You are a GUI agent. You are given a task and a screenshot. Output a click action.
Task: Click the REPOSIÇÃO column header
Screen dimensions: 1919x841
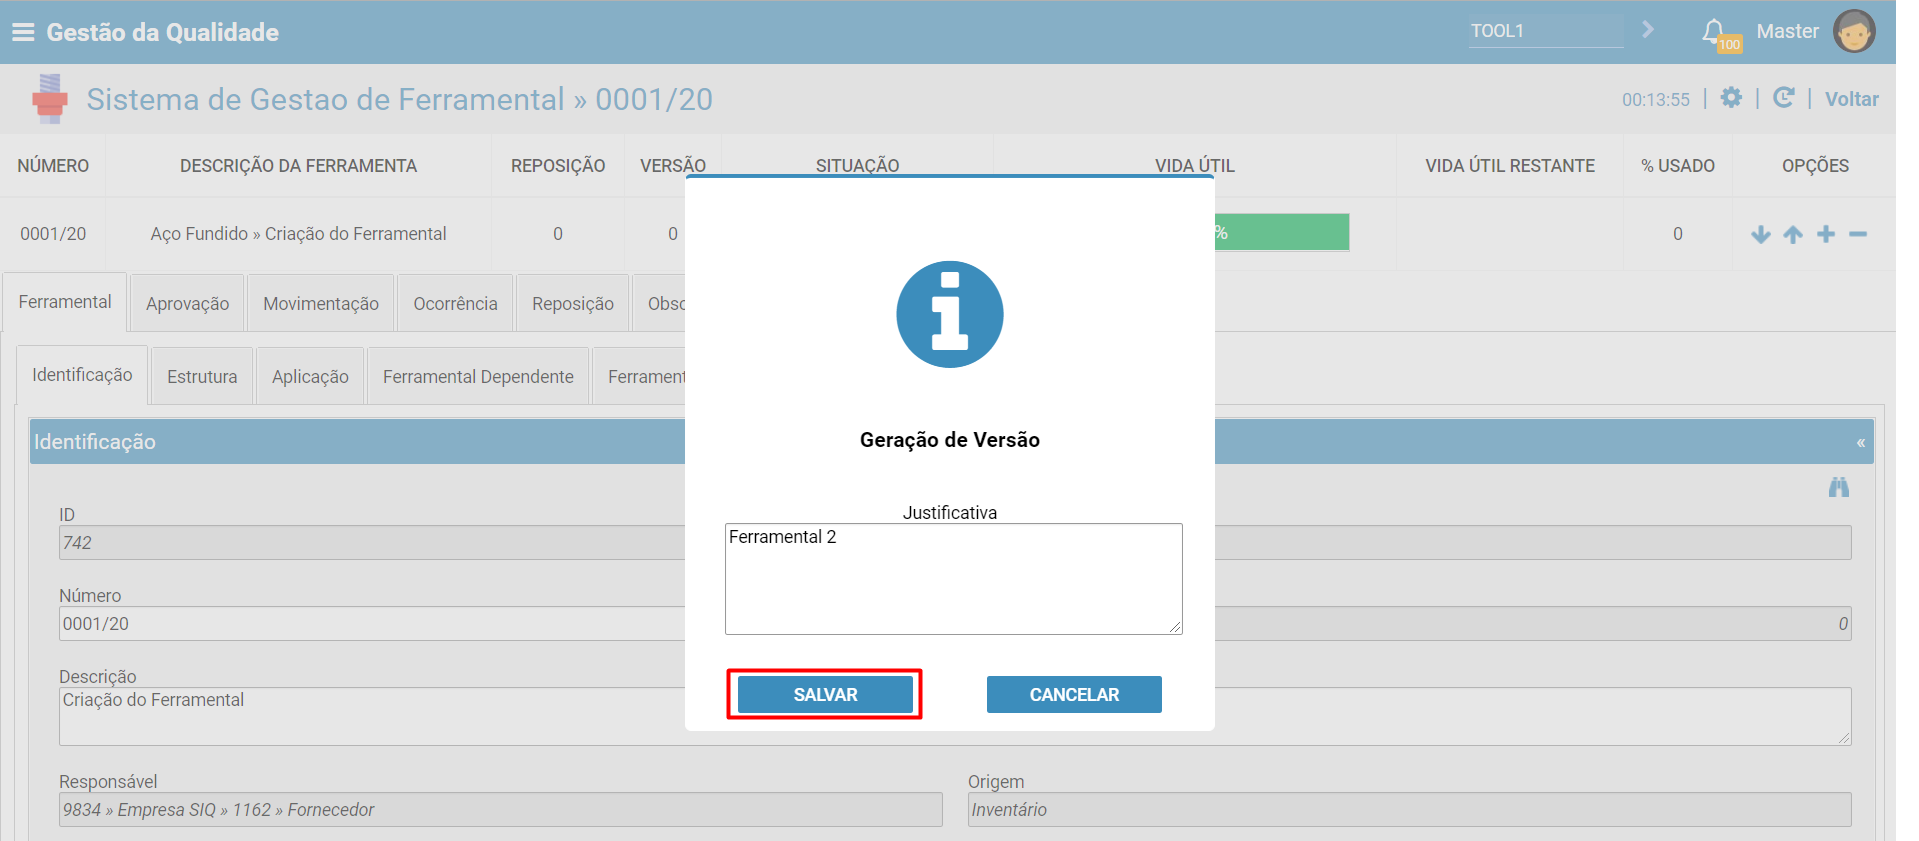click(x=558, y=166)
